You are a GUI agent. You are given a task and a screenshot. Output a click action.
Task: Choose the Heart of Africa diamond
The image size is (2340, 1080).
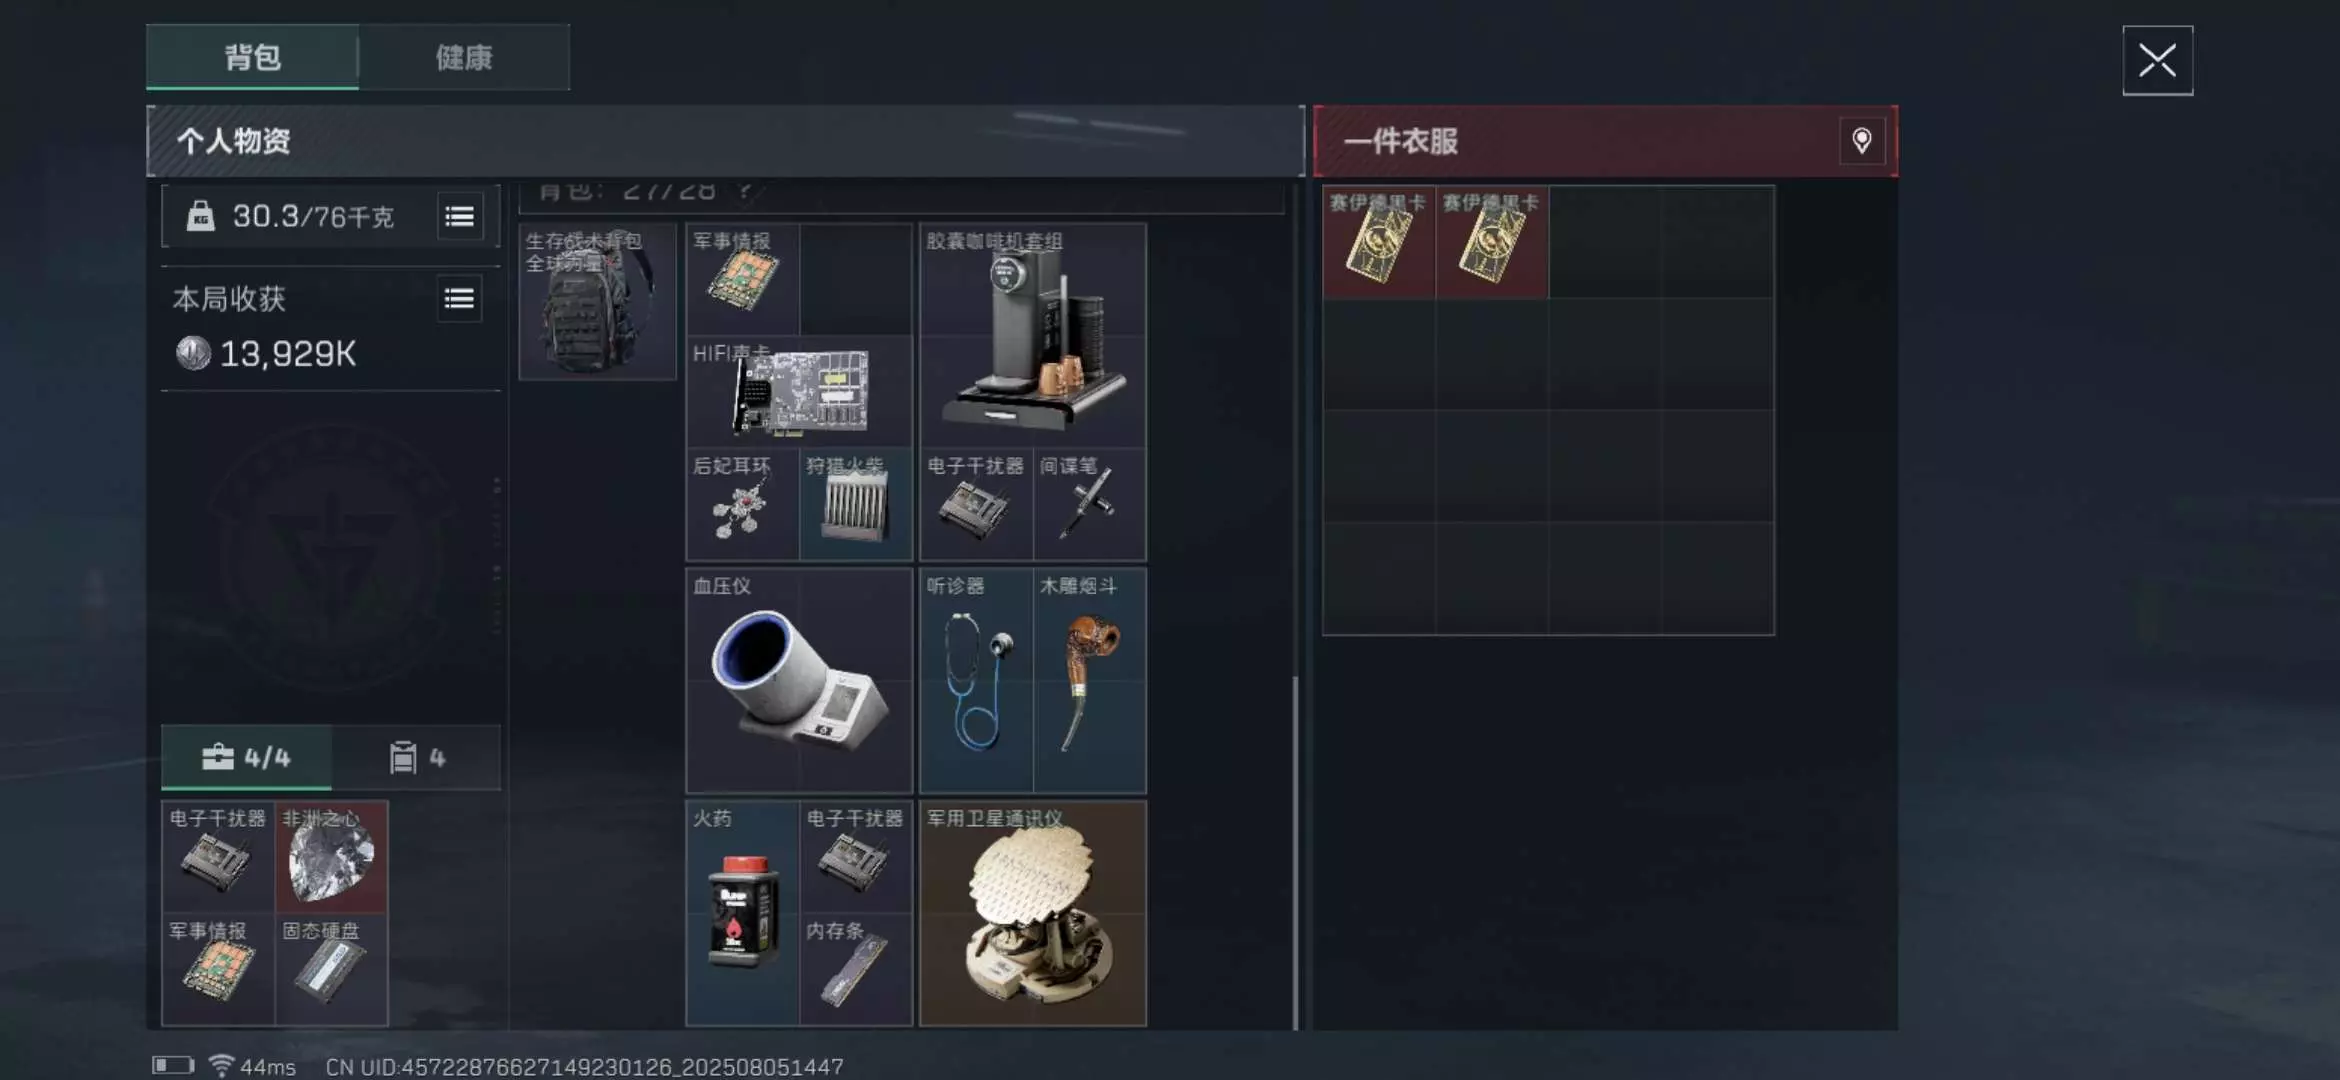[331, 856]
